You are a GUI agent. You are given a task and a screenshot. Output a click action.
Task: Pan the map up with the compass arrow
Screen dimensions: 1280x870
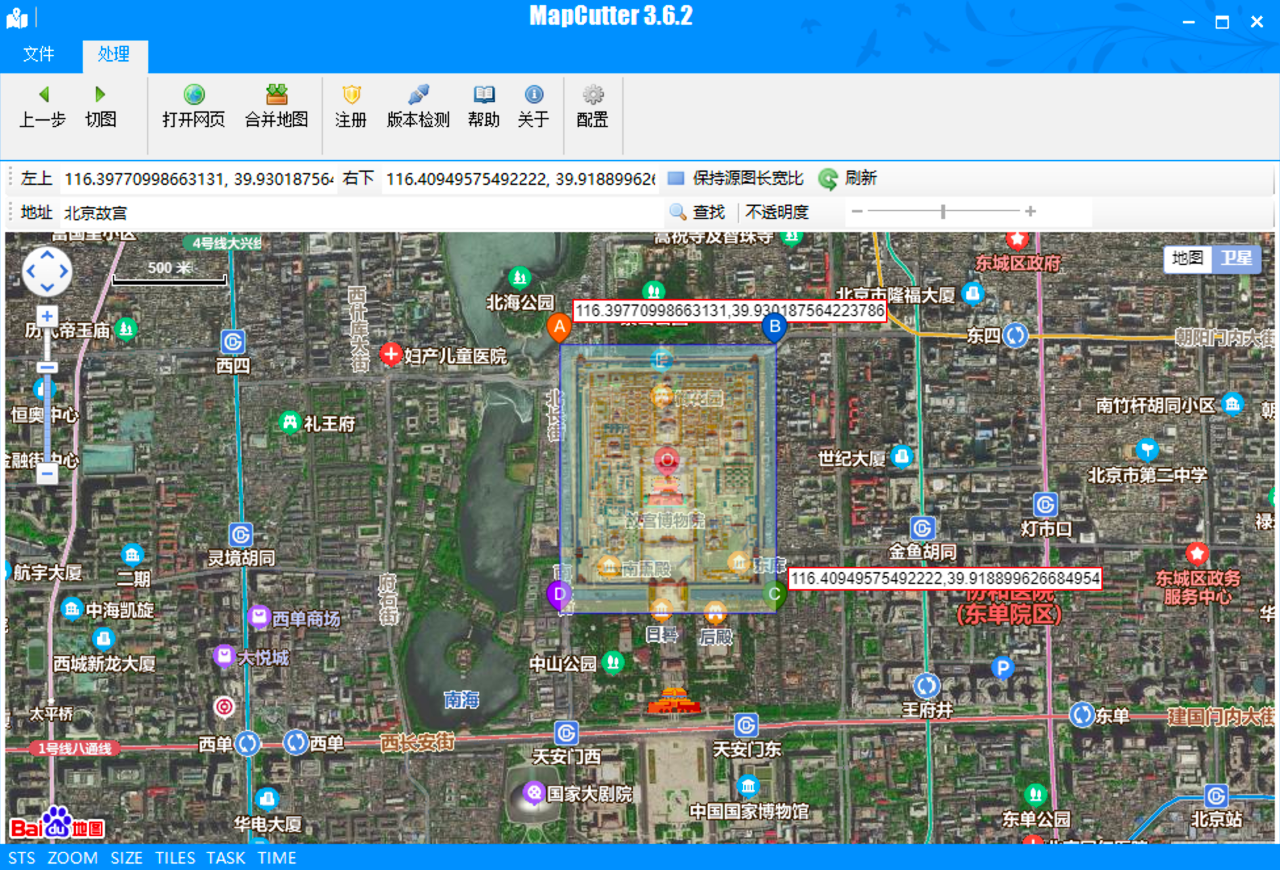point(47,254)
